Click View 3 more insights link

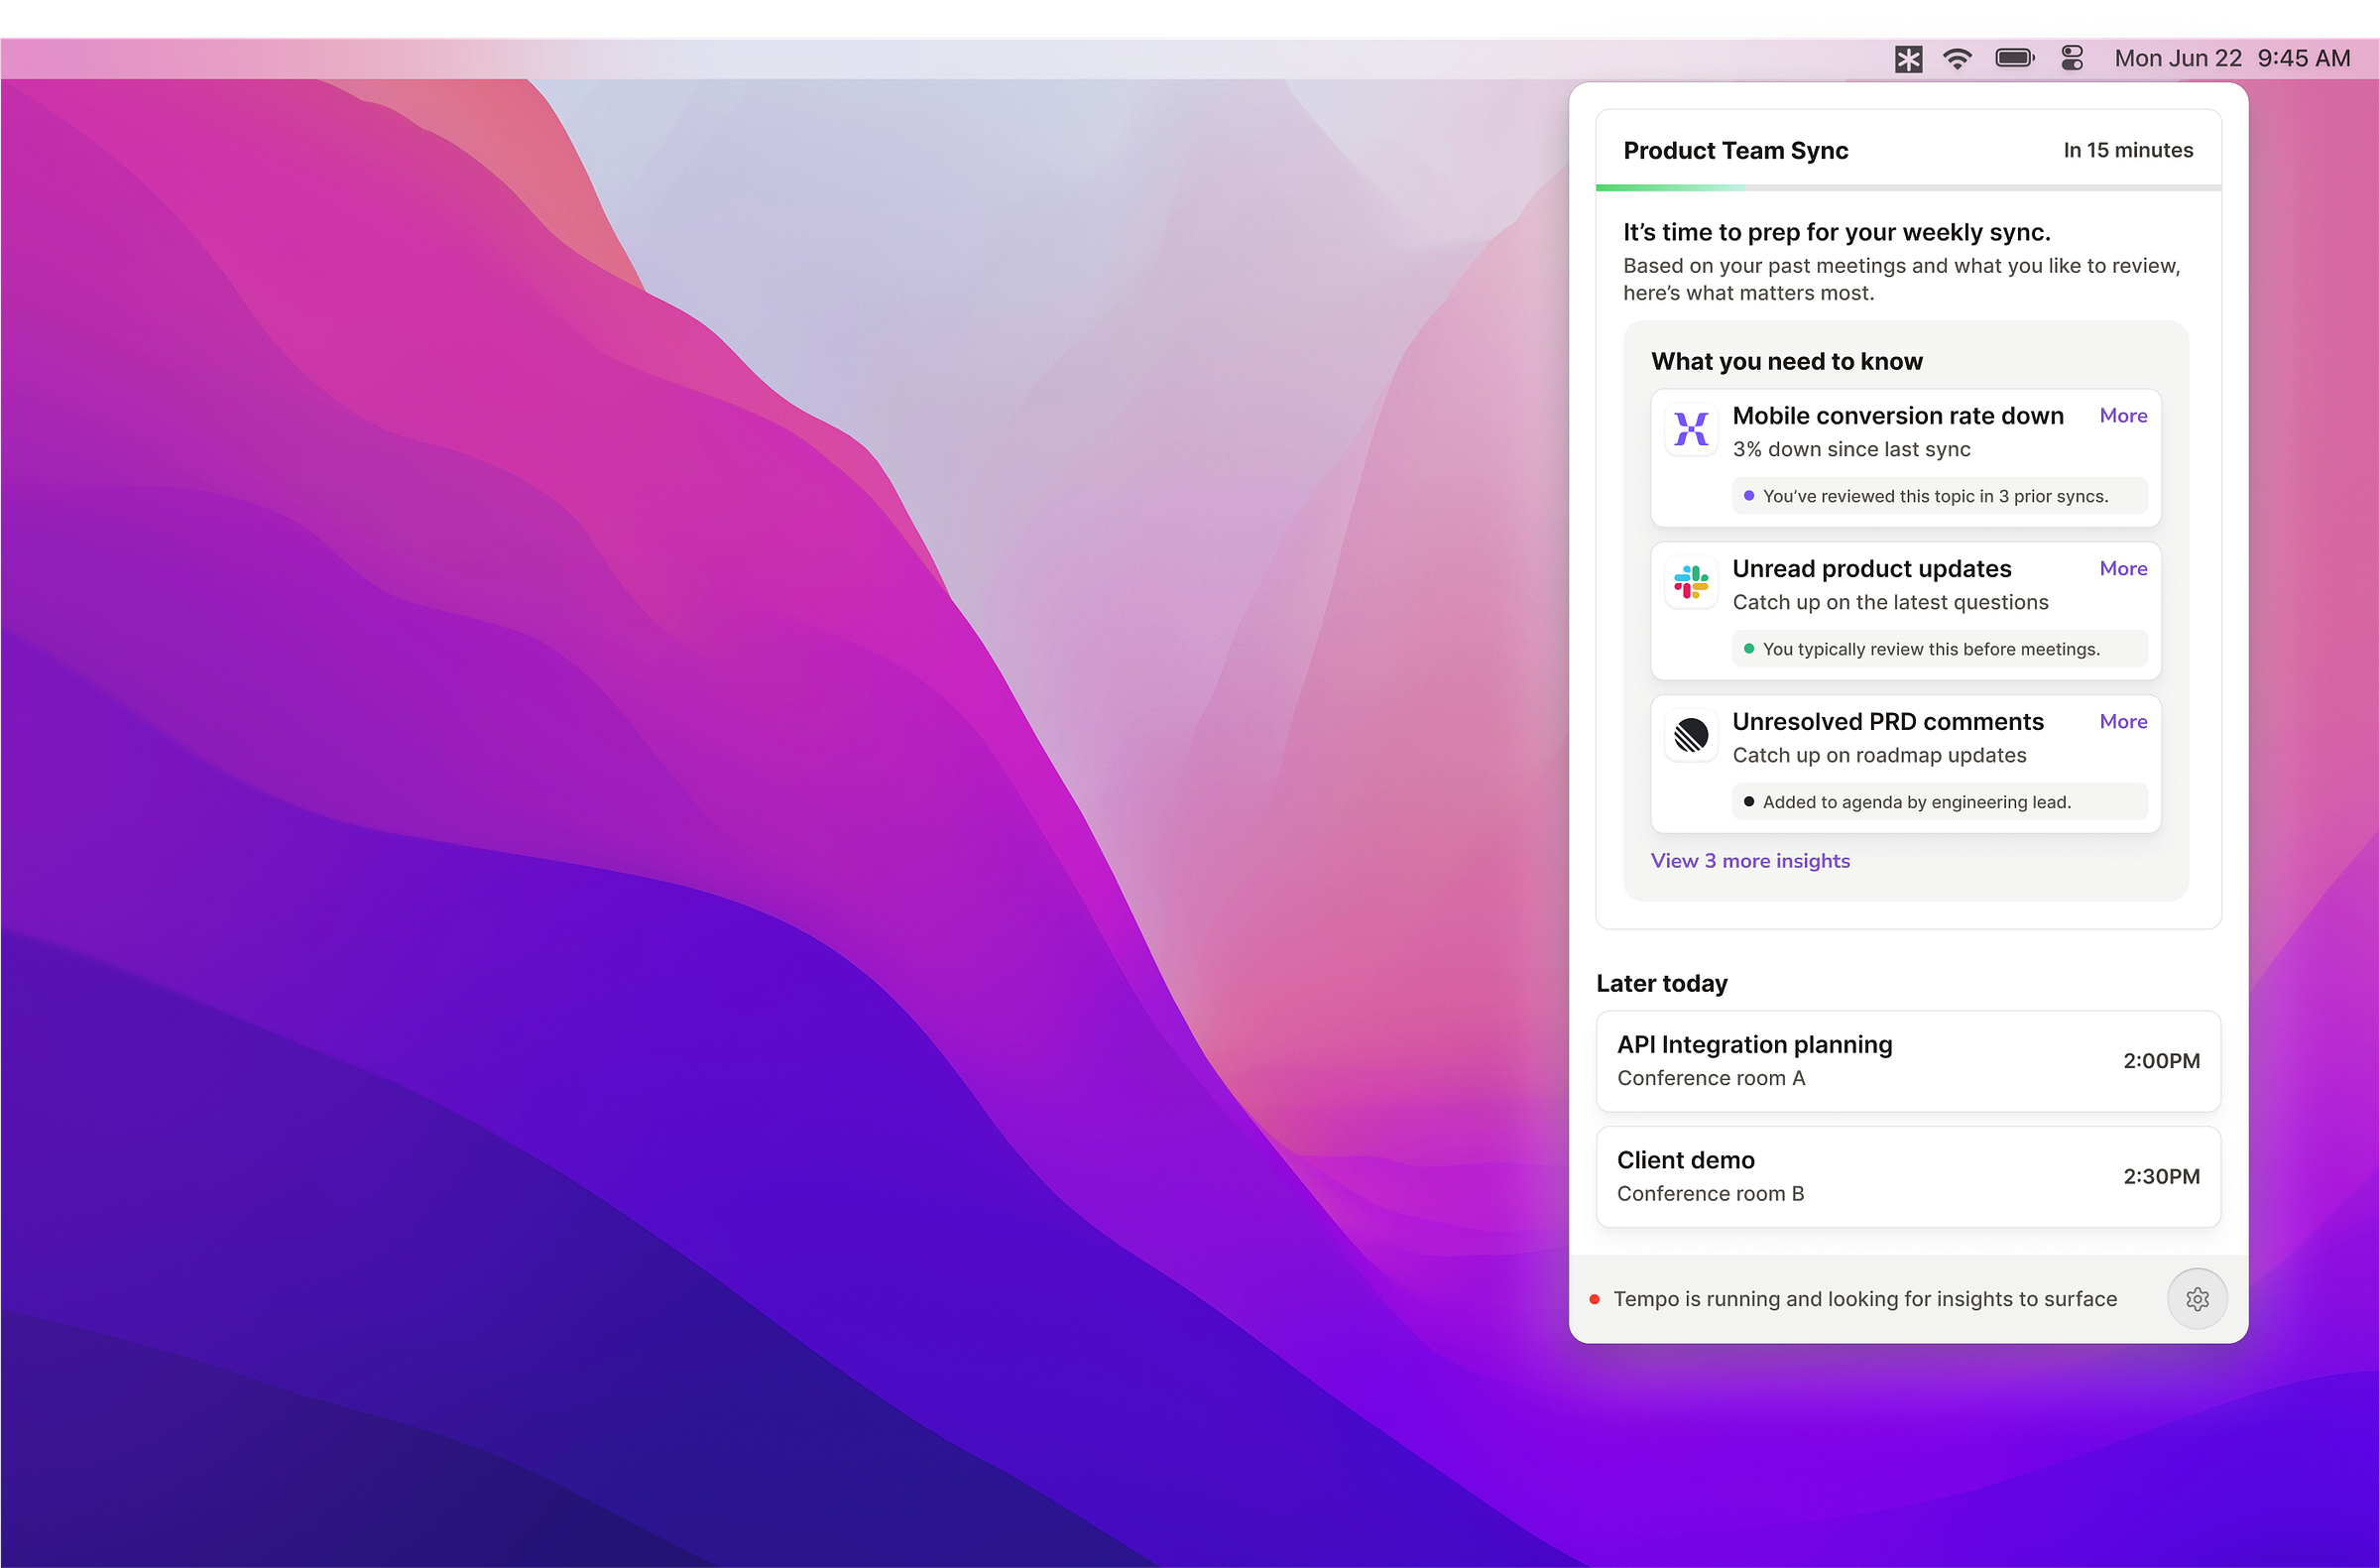click(x=1749, y=861)
